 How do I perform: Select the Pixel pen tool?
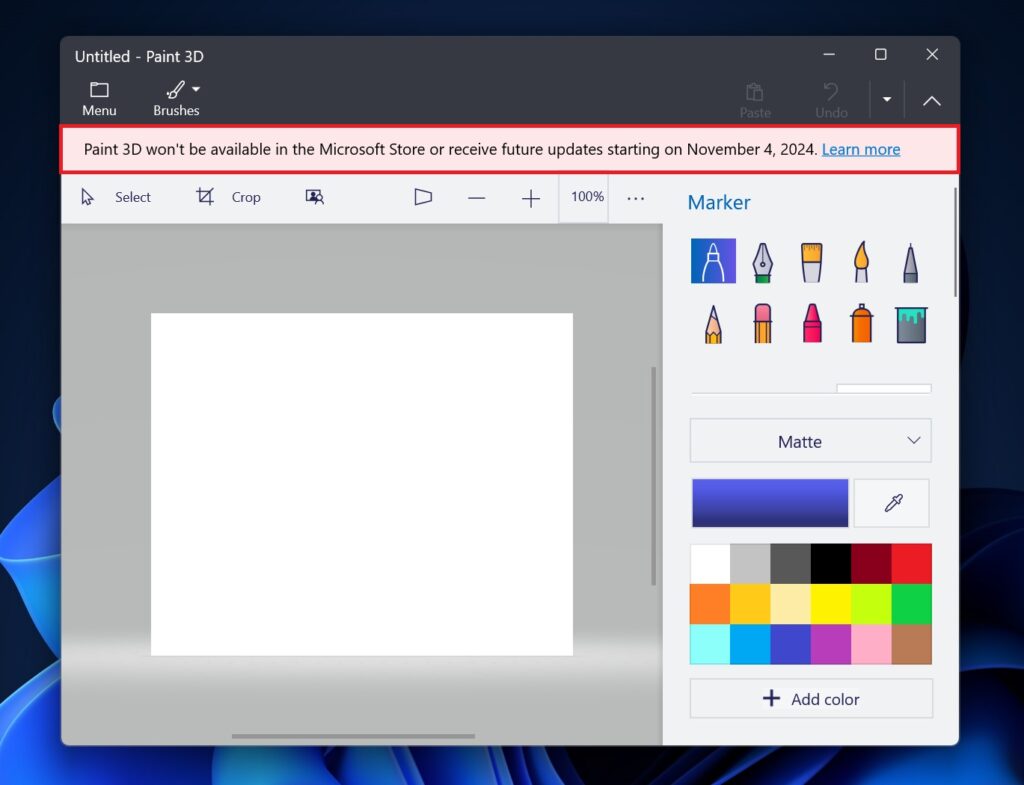[911, 261]
